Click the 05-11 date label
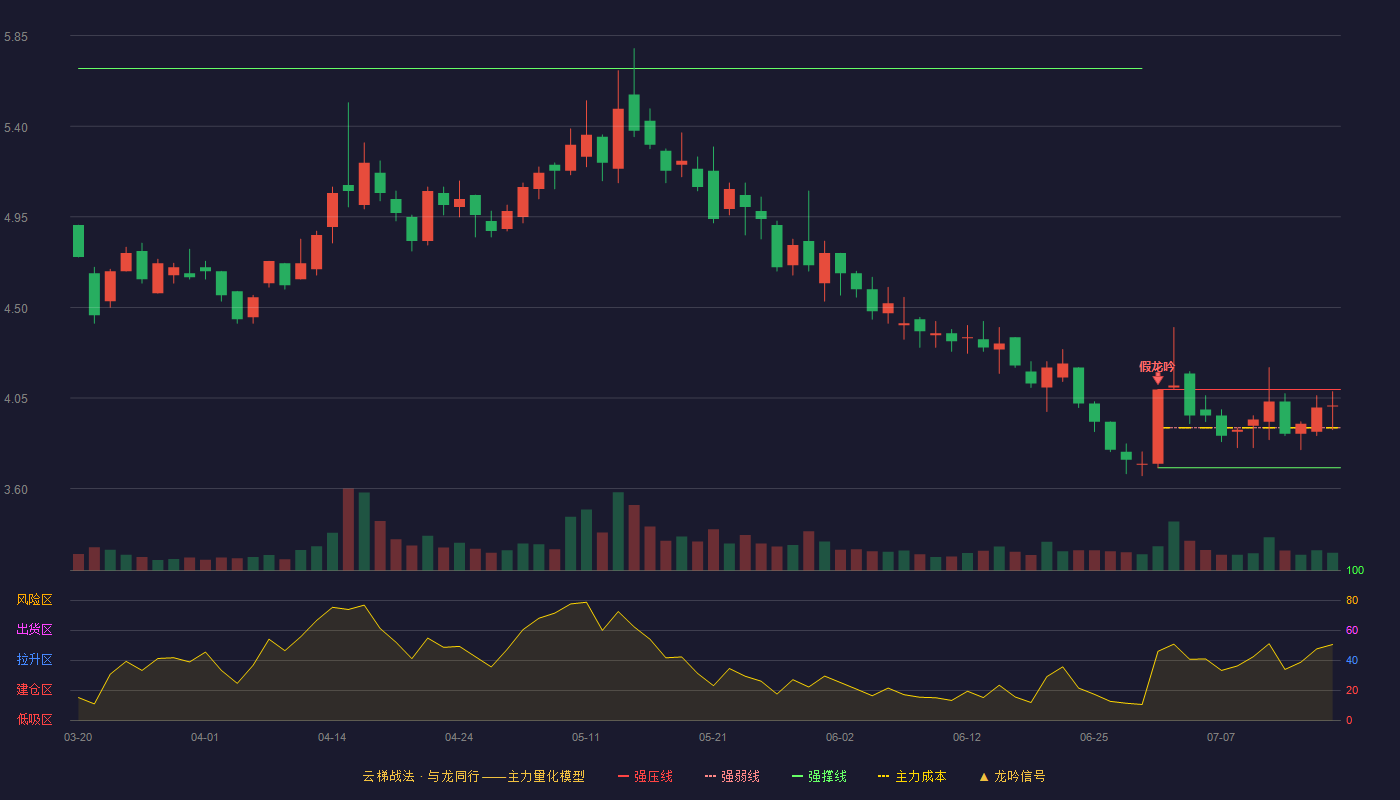Viewport: 1400px width, 800px height. click(586, 737)
